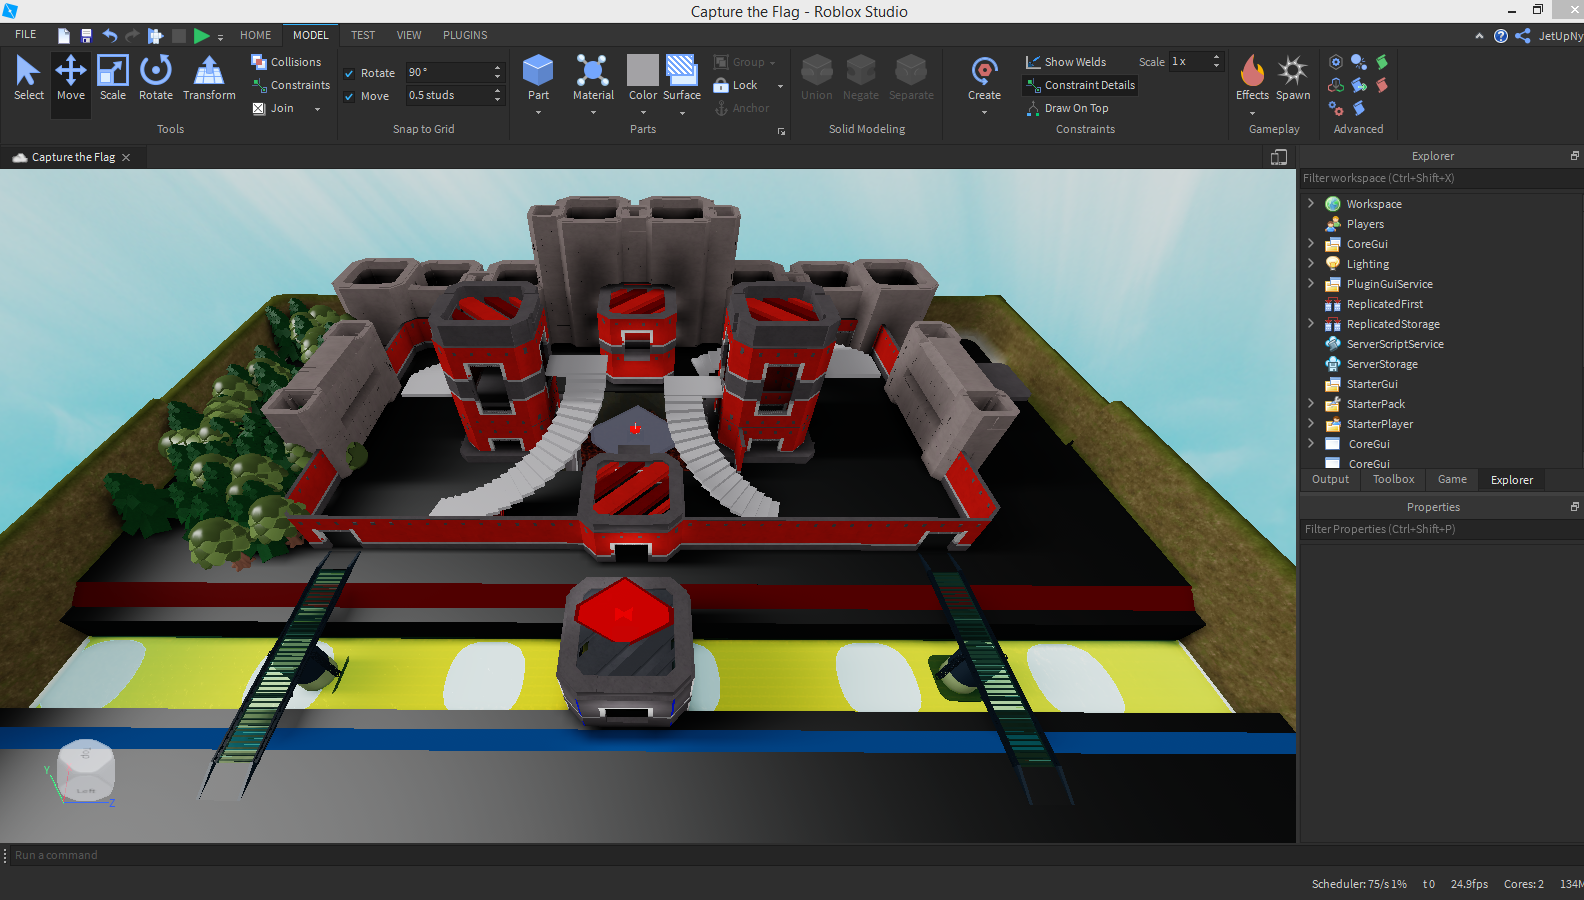Toggle the viewport device emulator icon
The height and width of the screenshot is (900, 1584).
point(1279,157)
